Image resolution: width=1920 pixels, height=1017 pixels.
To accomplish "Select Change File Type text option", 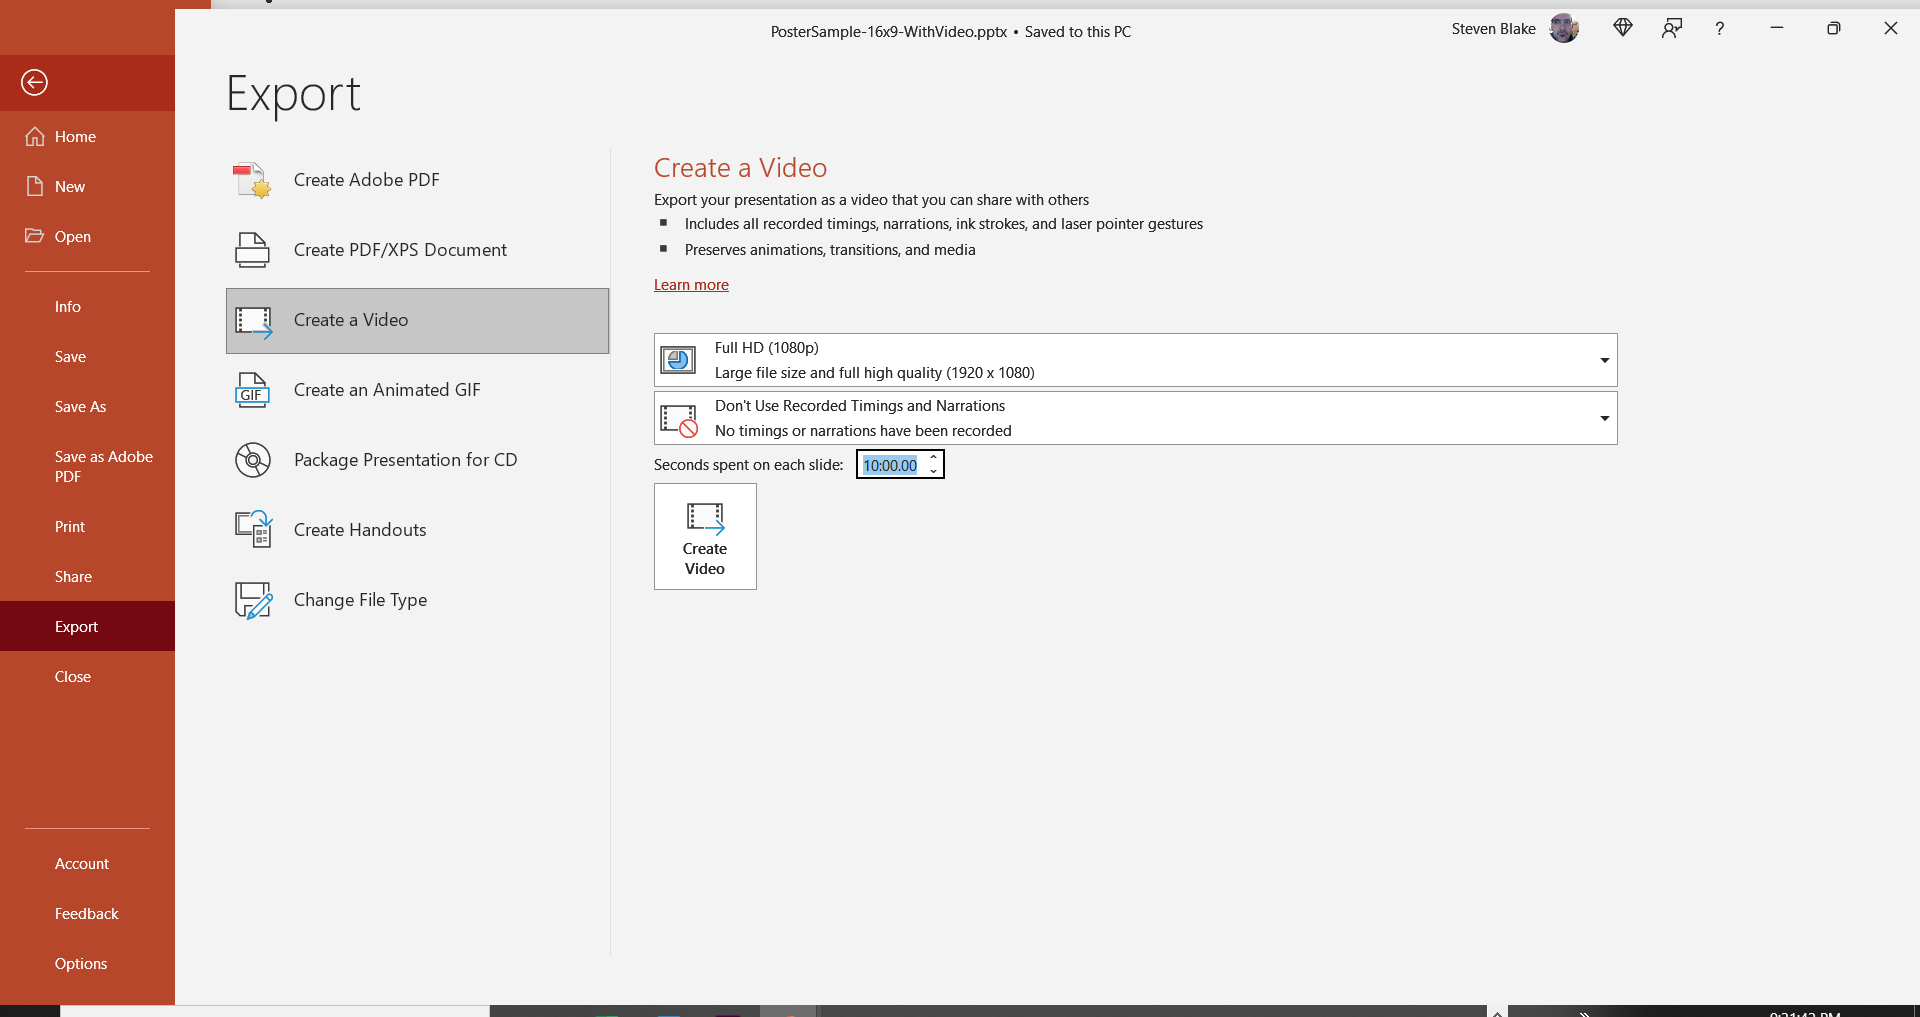I will click(x=360, y=600).
